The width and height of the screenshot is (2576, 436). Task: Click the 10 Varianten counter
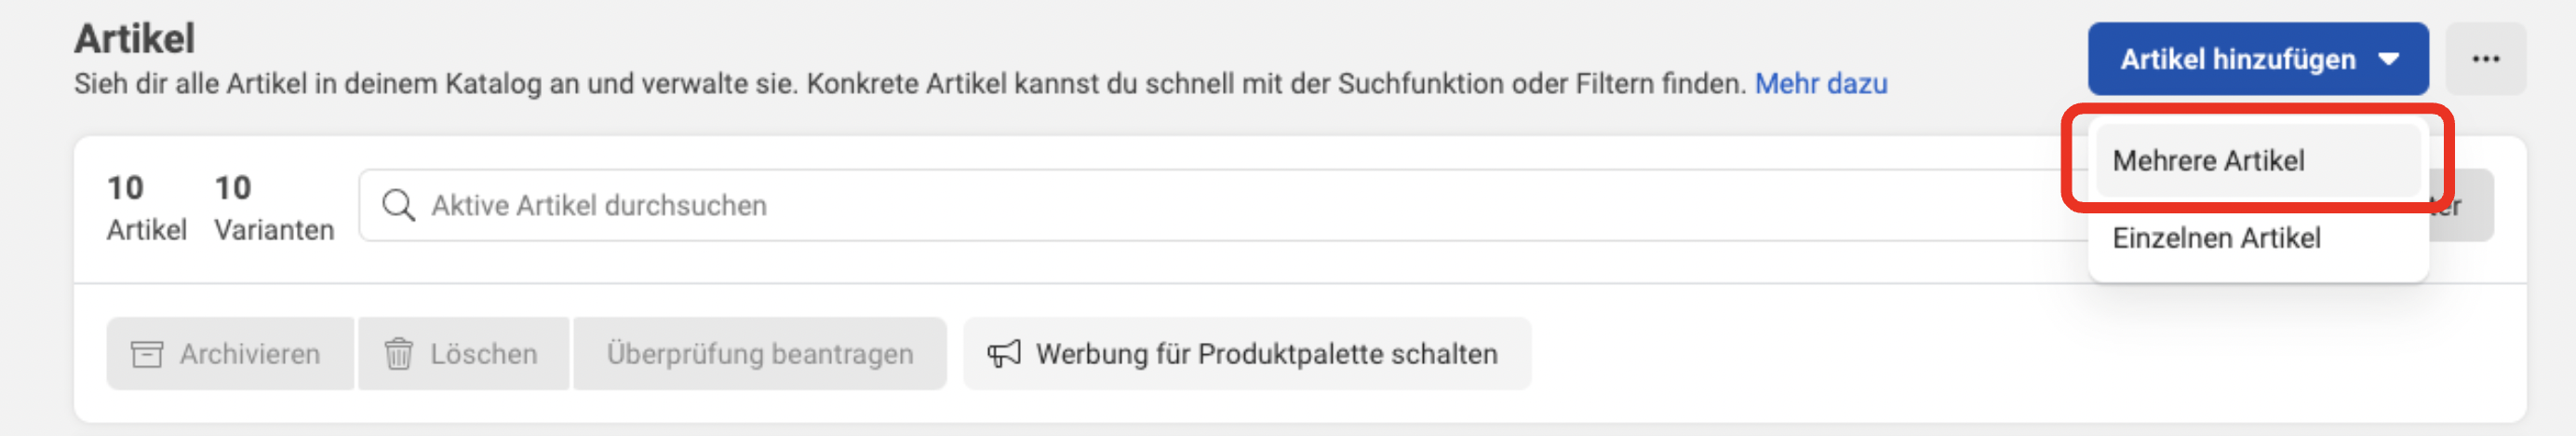click(274, 208)
